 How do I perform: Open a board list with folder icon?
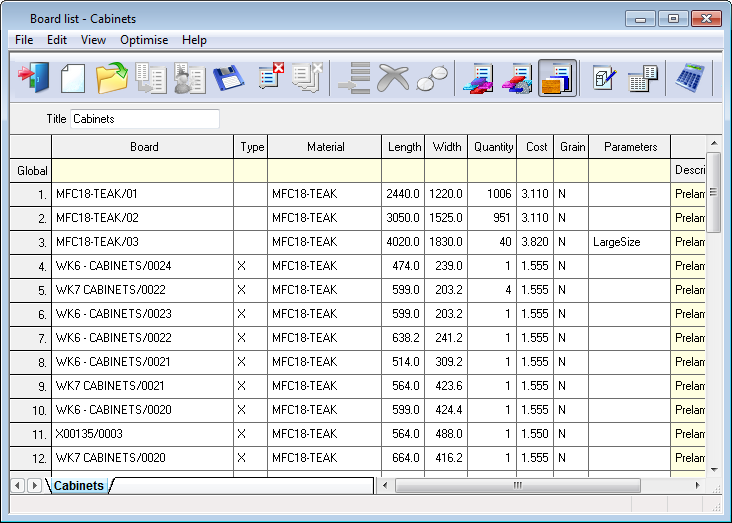[112, 78]
